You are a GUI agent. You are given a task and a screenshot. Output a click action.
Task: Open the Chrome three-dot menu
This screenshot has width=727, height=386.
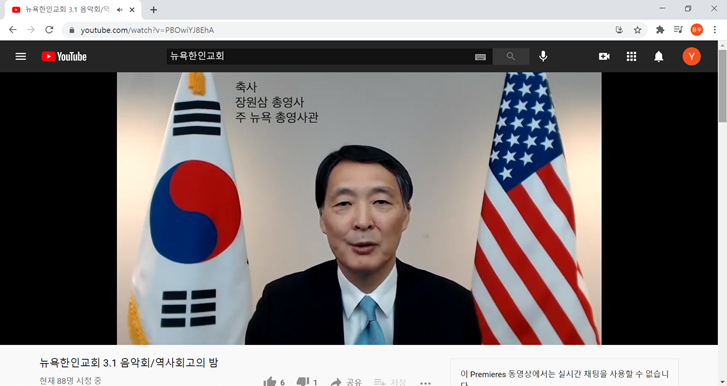tap(714, 30)
